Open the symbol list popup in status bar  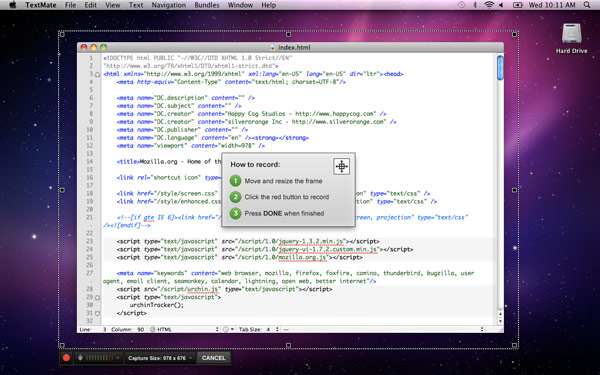point(383,329)
